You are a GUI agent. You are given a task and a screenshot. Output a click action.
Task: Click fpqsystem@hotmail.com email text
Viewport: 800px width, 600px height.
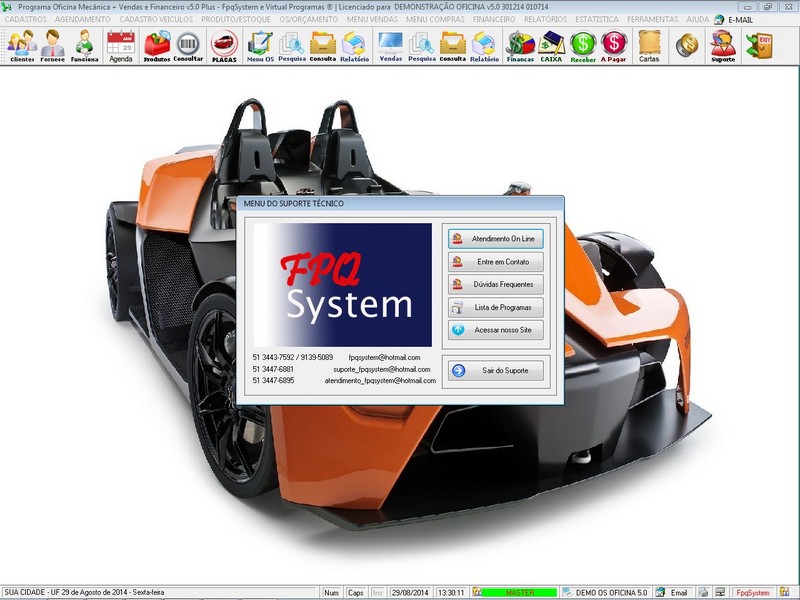click(x=384, y=358)
